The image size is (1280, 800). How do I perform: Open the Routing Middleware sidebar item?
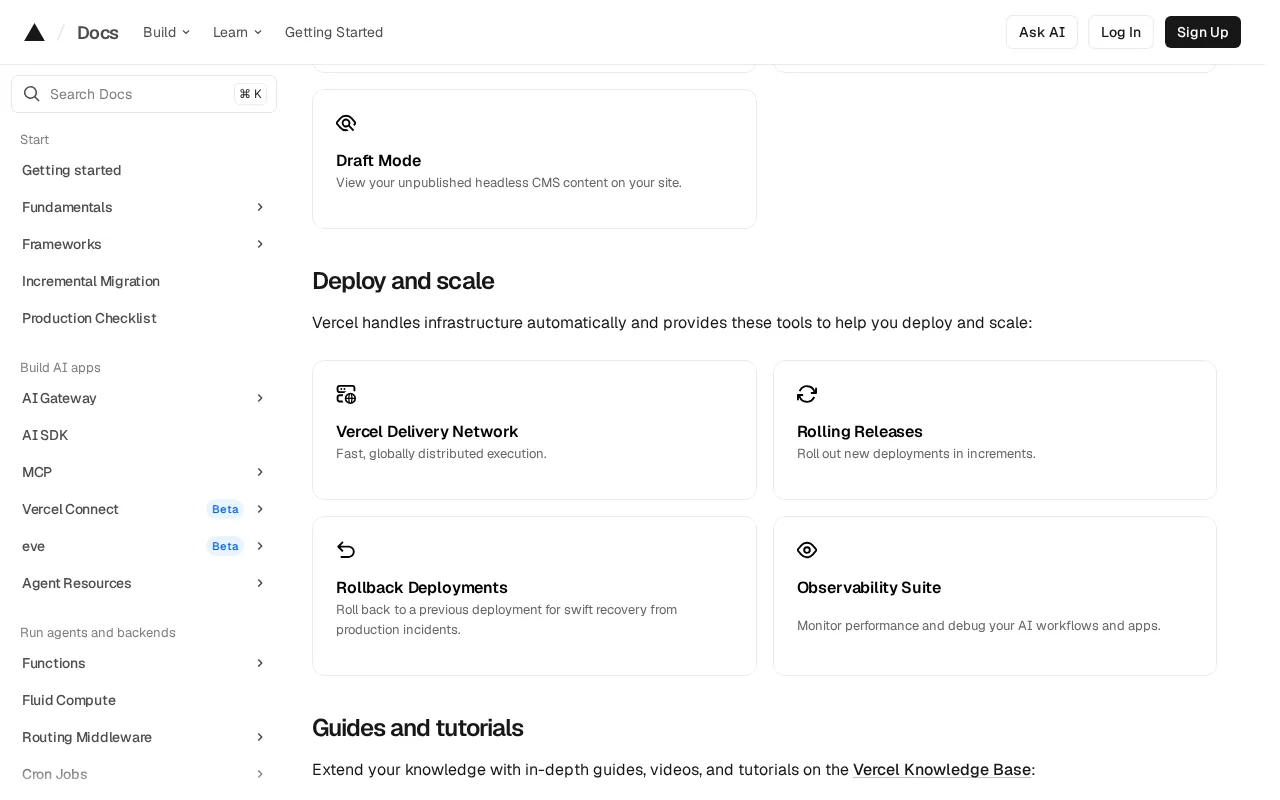[x=87, y=737]
